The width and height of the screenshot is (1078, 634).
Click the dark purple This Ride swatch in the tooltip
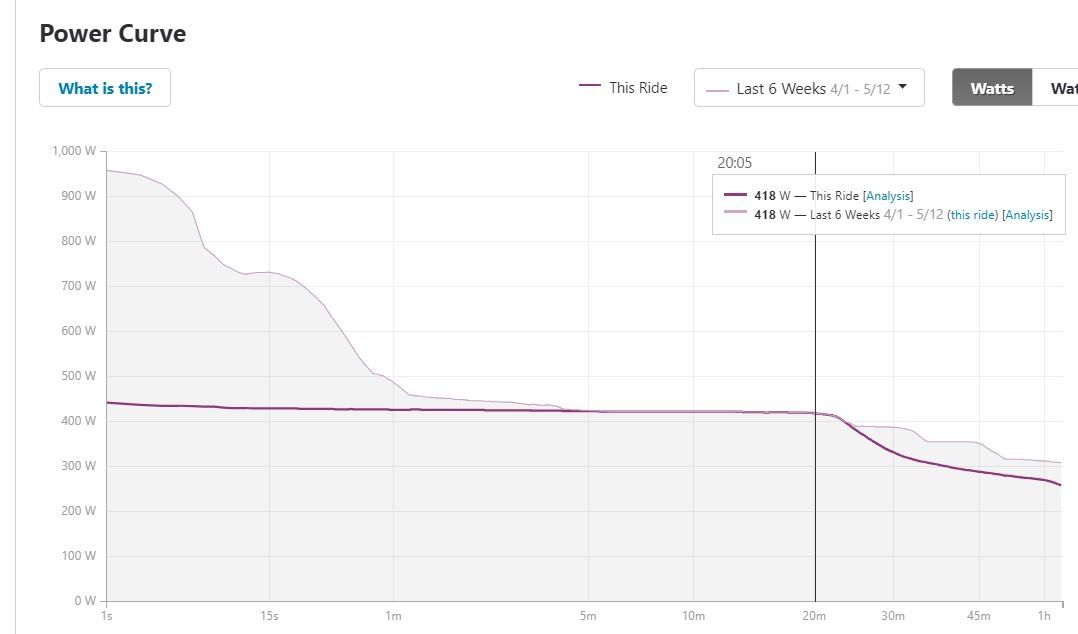point(735,196)
